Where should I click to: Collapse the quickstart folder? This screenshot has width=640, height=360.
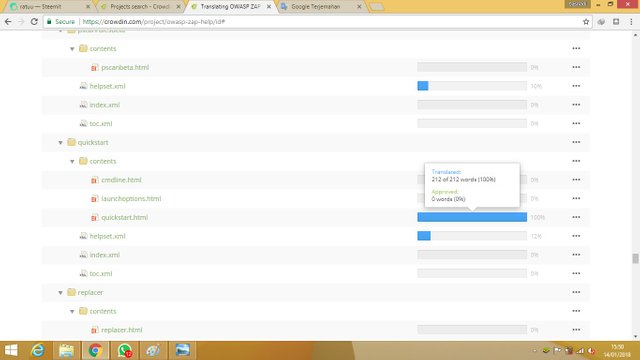tap(60, 142)
